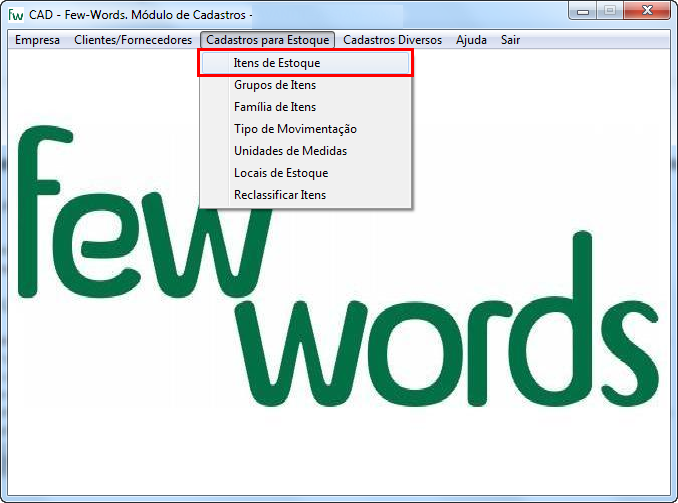The height and width of the screenshot is (503, 678).
Task: Choose Locais de Estoque entry
Action: click(x=305, y=173)
